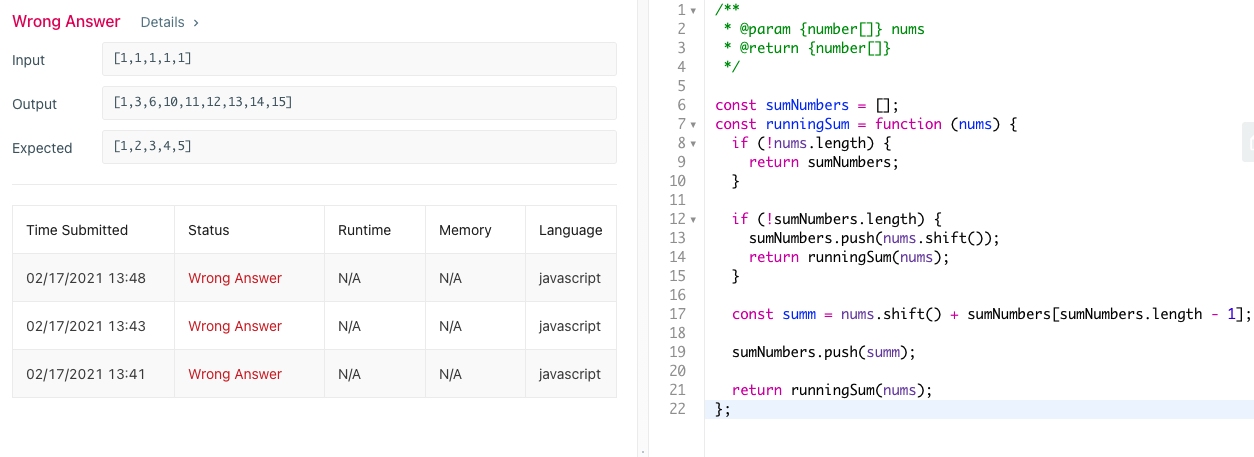This screenshot has height=457, width=1254.
Task: Select the Input field value [1,1,1,1,1]
Action: point(359,60)
